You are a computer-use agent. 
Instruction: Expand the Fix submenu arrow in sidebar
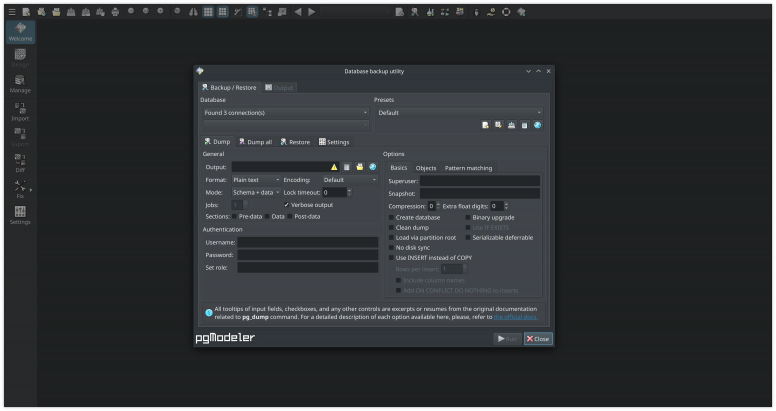[x=31, y=190]
